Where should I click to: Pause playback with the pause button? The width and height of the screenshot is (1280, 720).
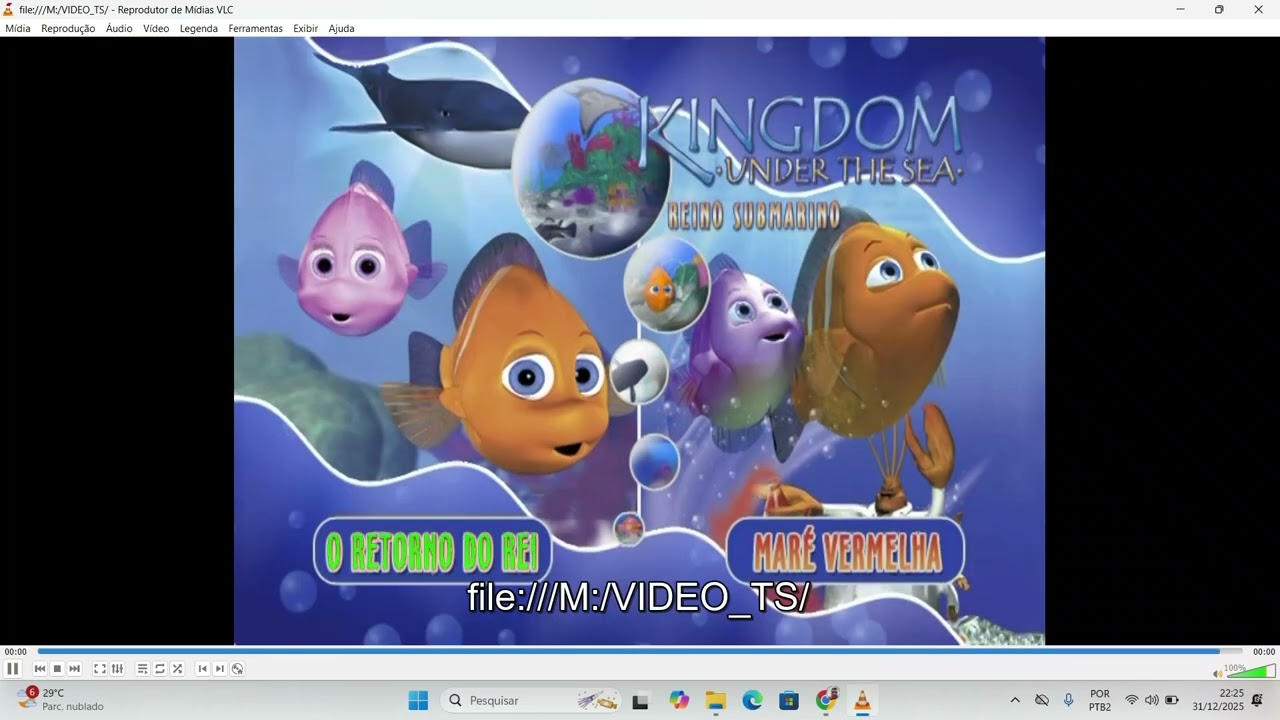pos(12,669)
